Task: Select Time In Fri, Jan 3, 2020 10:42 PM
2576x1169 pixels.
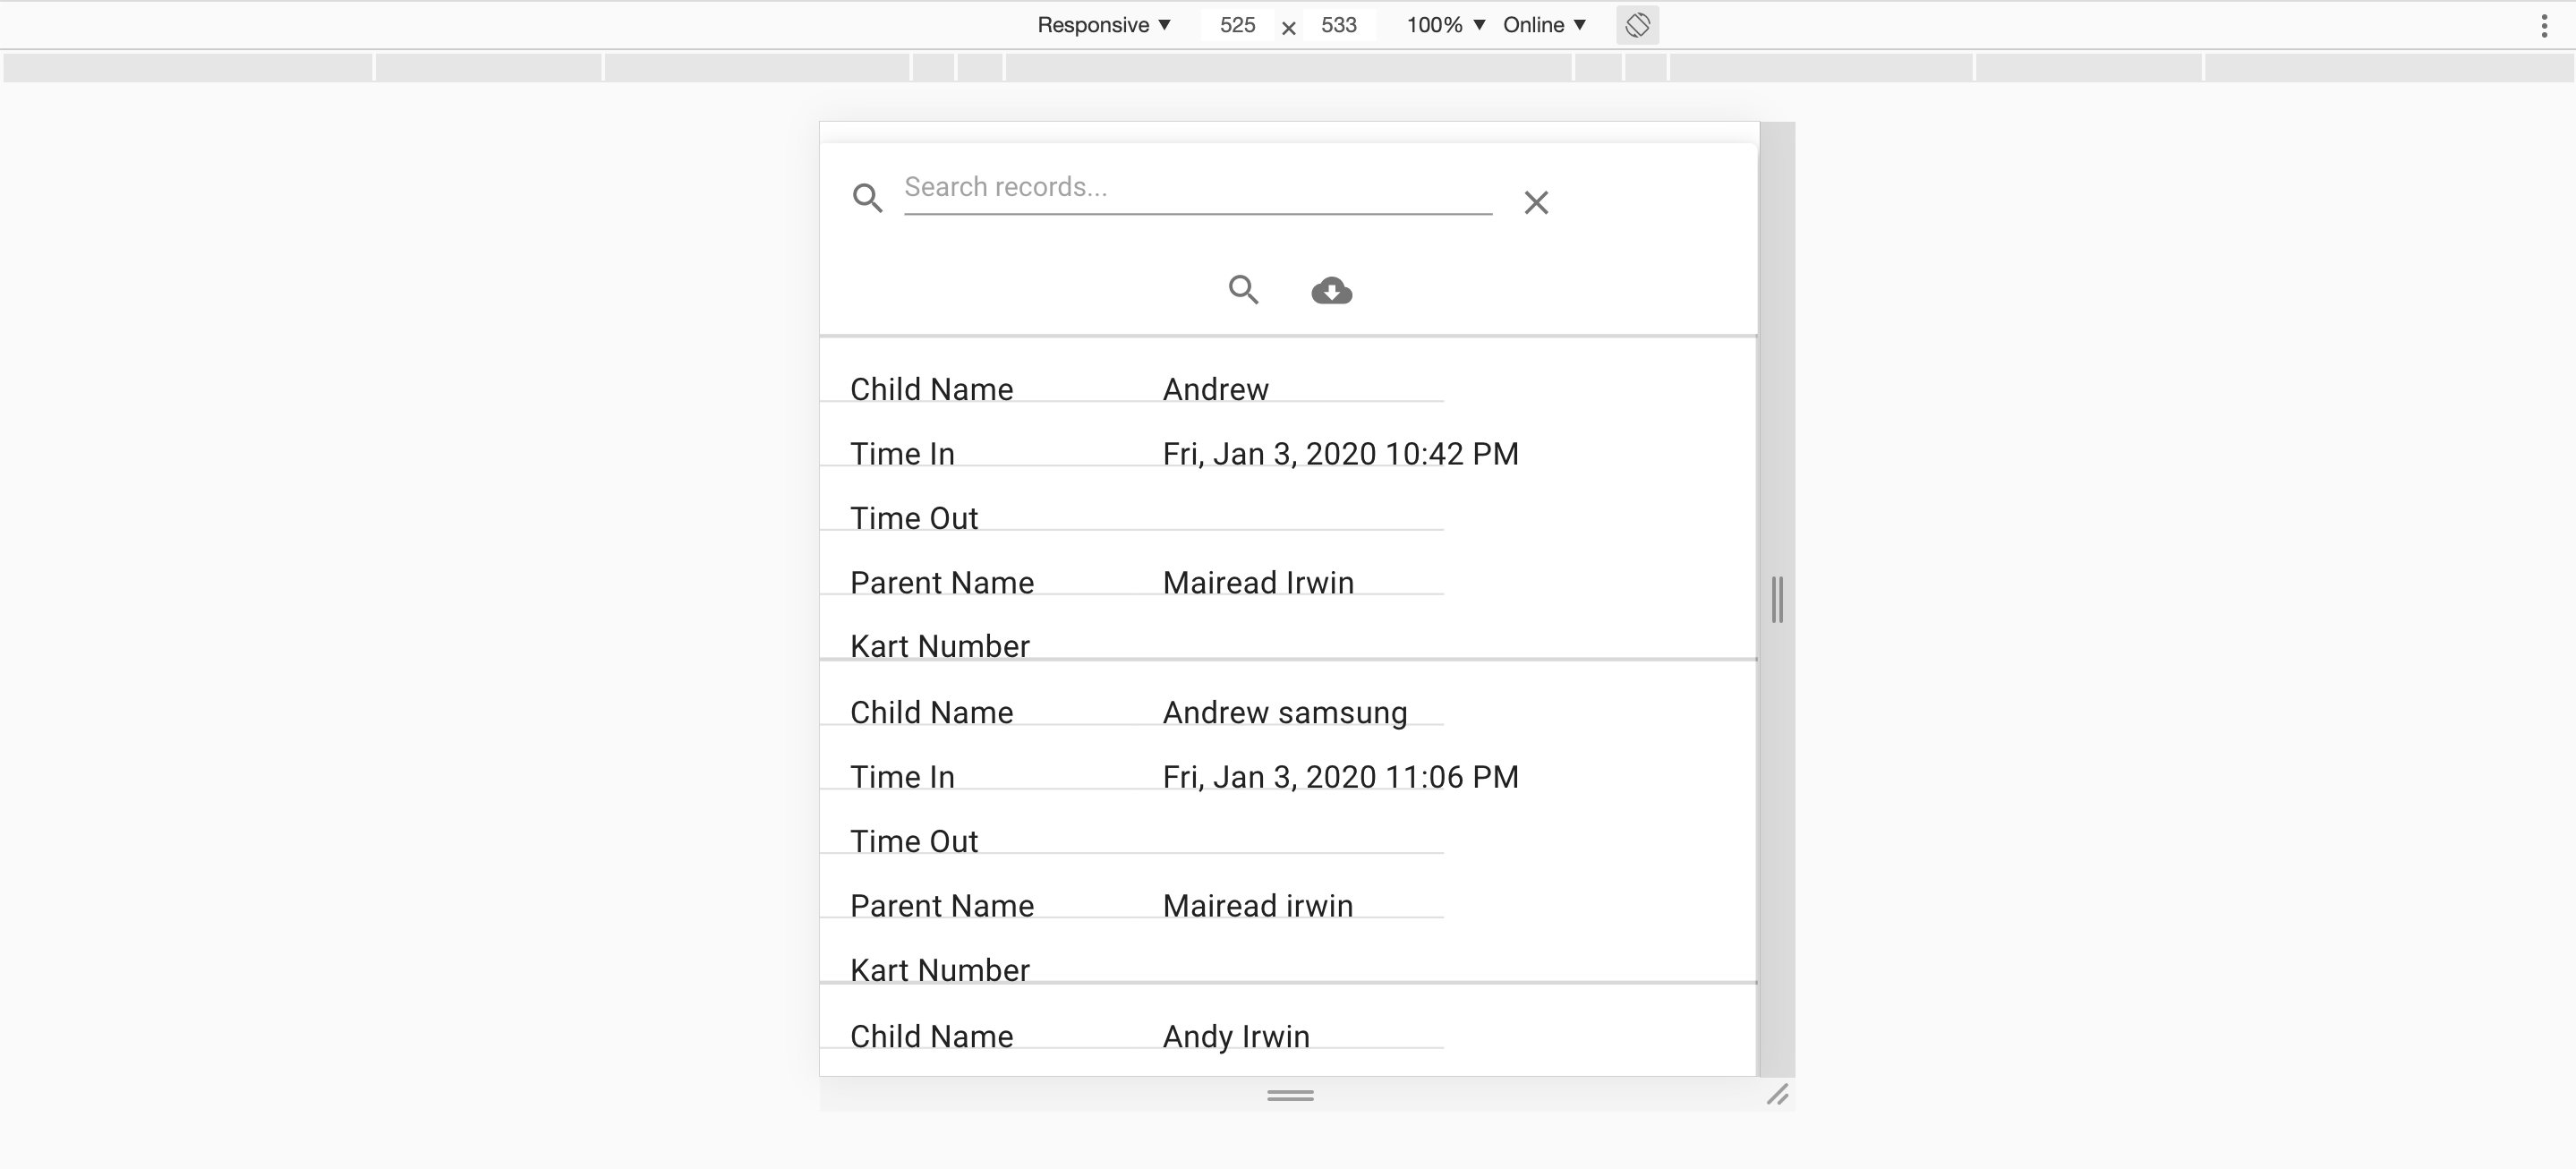Action: pyautogui.click(x=1340, y=454)
